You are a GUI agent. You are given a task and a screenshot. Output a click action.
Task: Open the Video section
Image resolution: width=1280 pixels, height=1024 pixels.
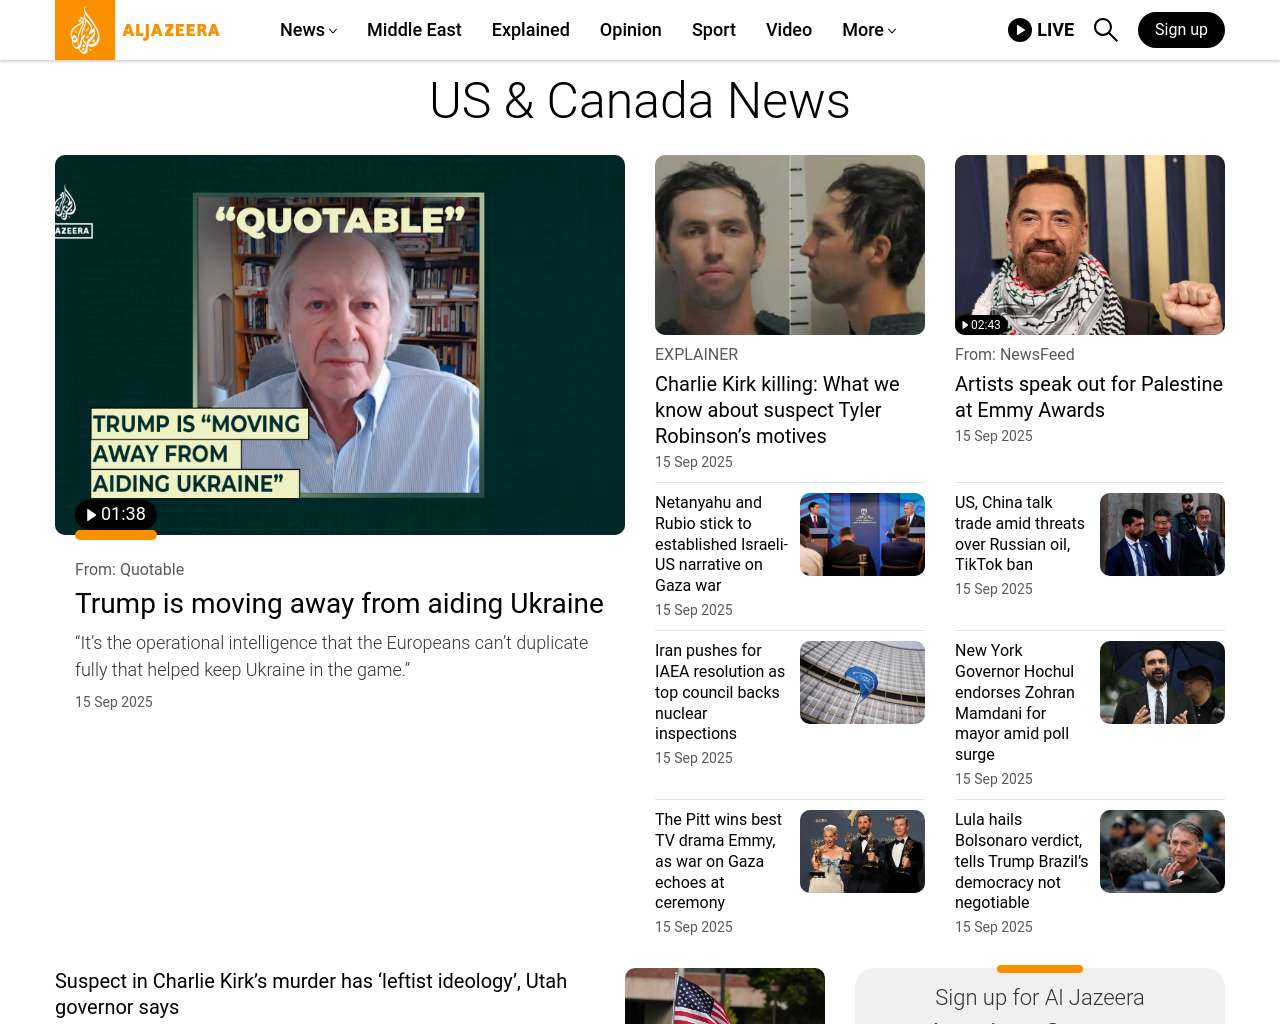click(789, 30)
